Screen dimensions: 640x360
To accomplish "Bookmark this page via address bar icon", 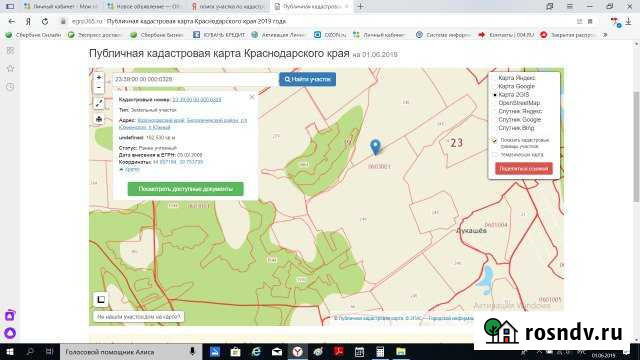I will [590, 21].
